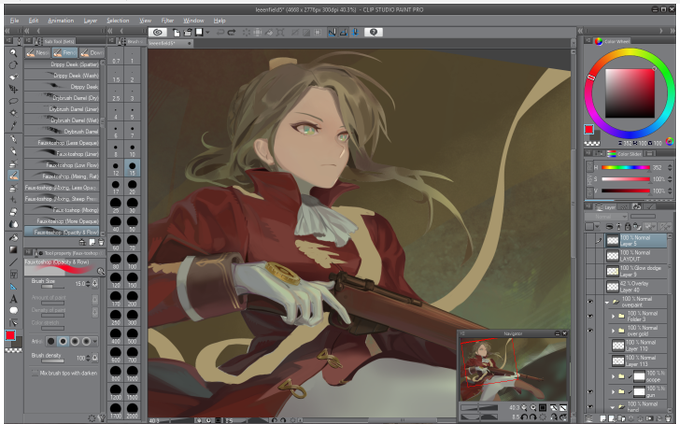Open the Selection menu

coord(118,20)
